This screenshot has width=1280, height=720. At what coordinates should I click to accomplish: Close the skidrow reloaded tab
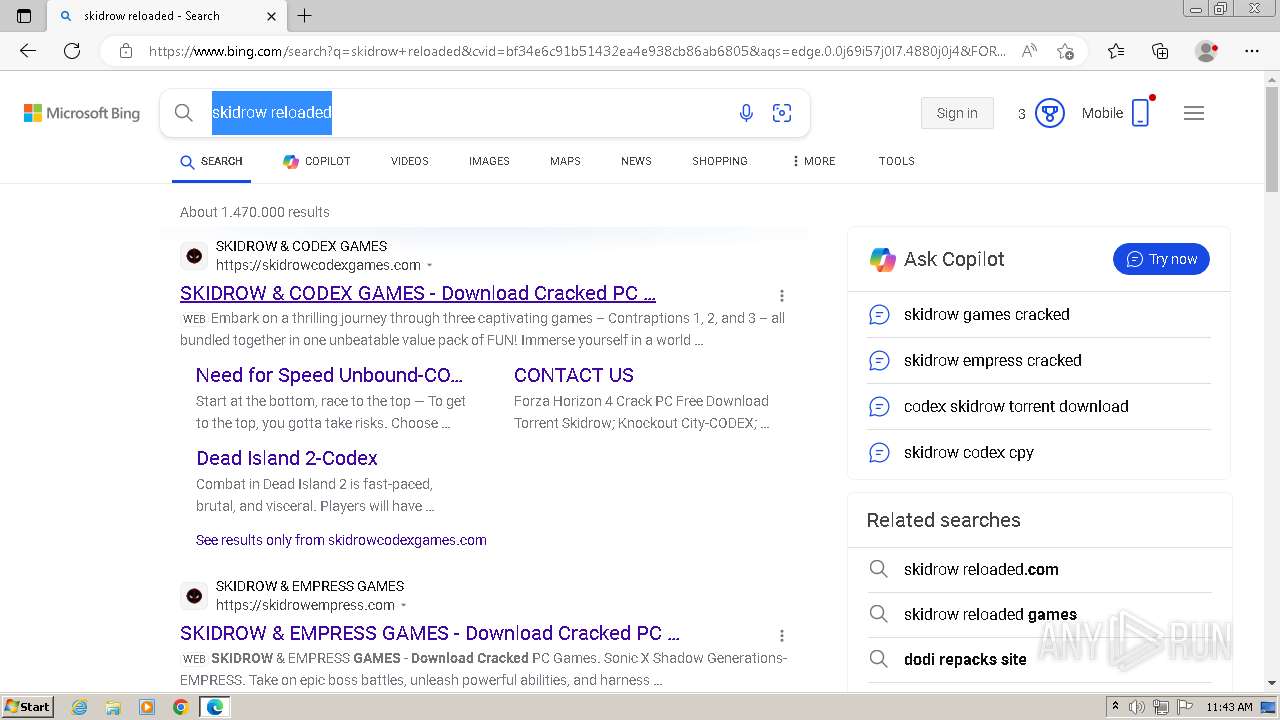point(272,16)
